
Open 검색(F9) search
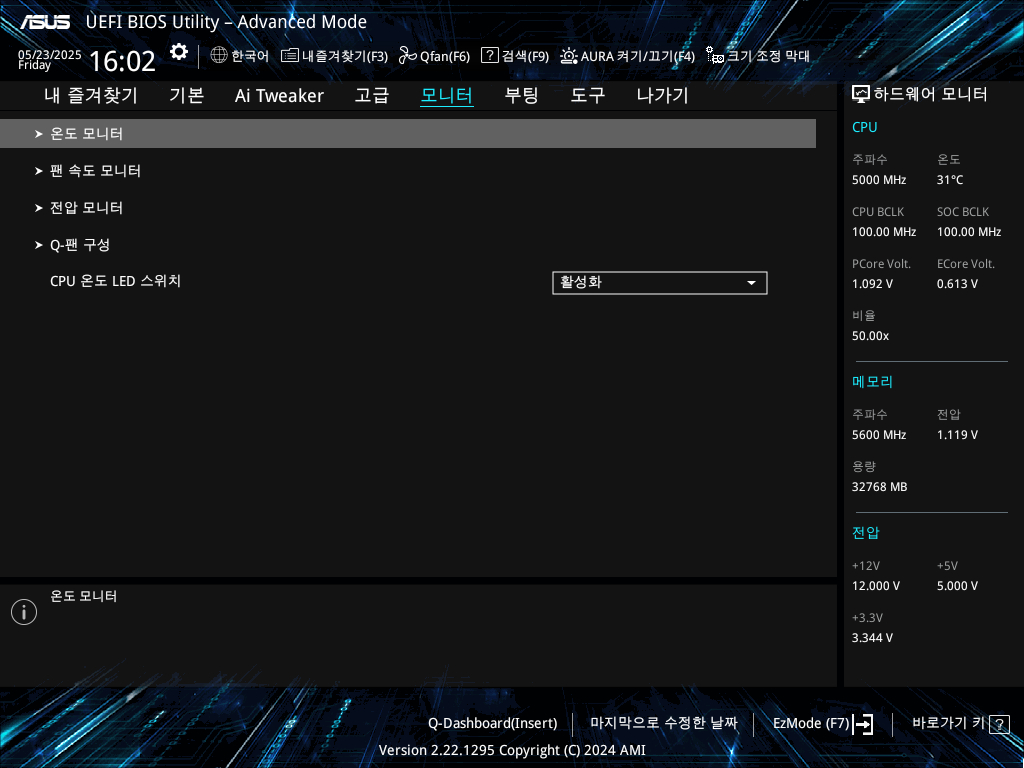[x=525, y=56]
